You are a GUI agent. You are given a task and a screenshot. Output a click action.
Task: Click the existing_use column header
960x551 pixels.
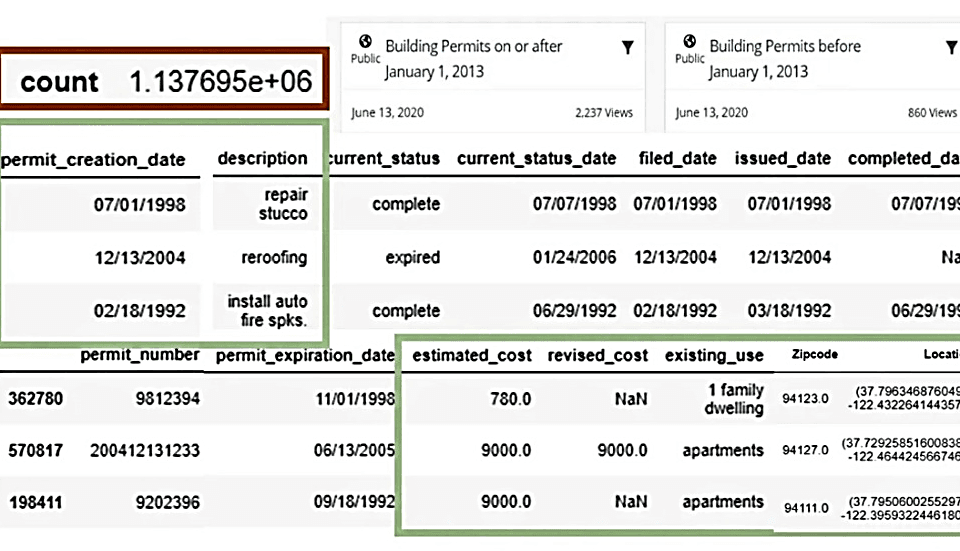(x=714, y=355)
